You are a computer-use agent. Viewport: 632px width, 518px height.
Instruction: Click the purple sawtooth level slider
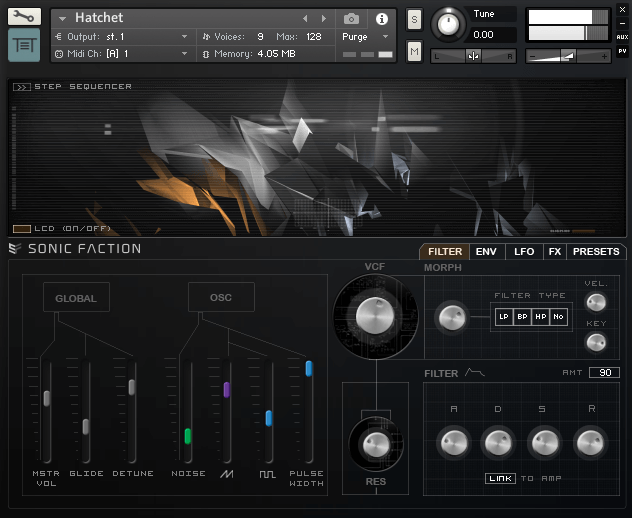227,390
